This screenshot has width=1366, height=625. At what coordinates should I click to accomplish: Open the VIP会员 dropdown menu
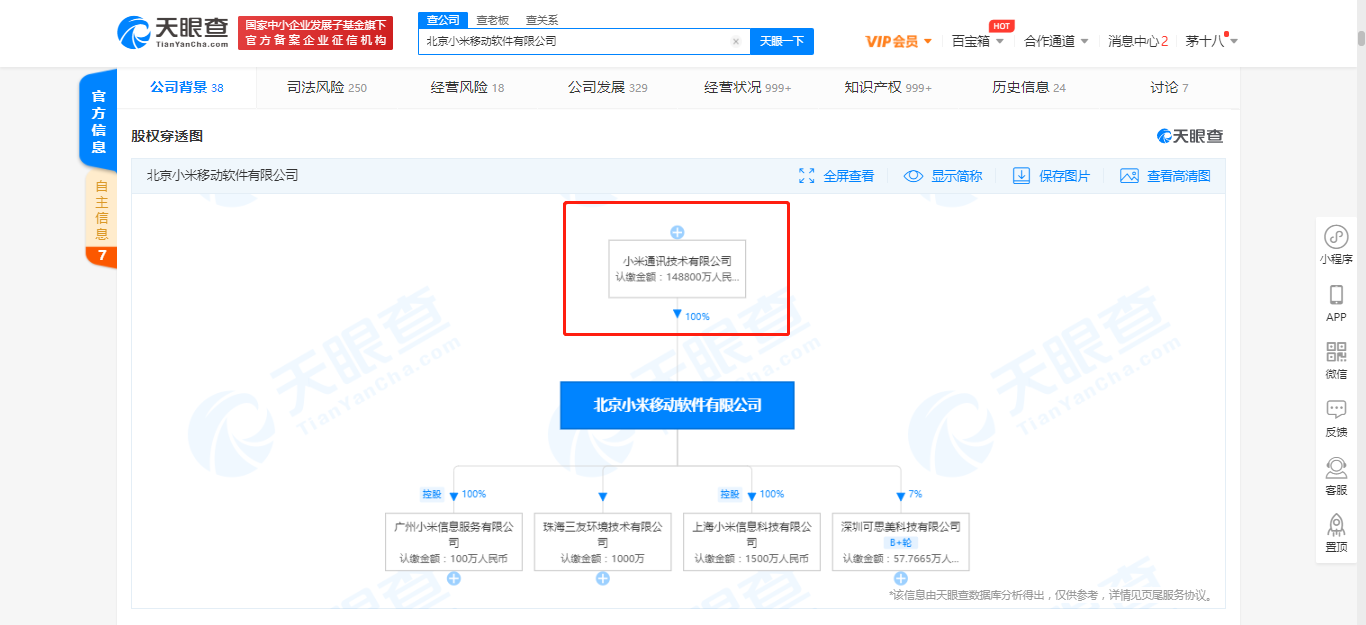pos(898,41)
